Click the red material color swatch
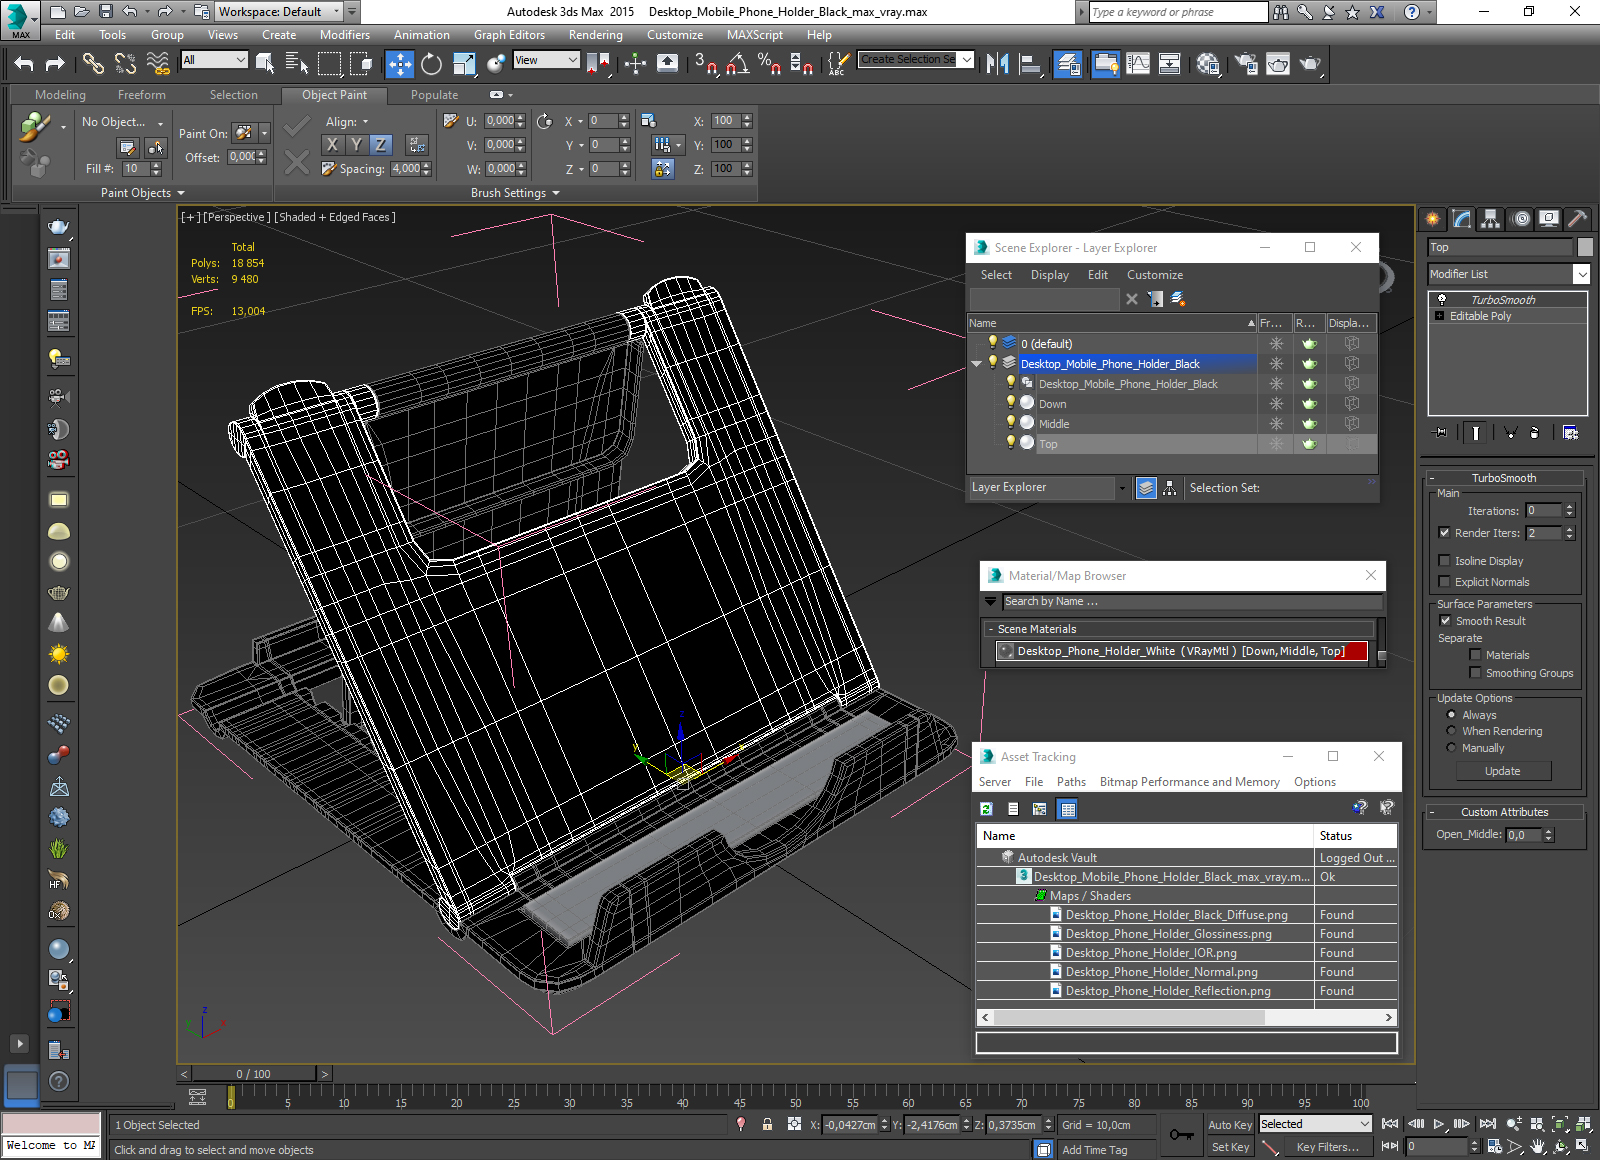 click(x=1356, y=651)
